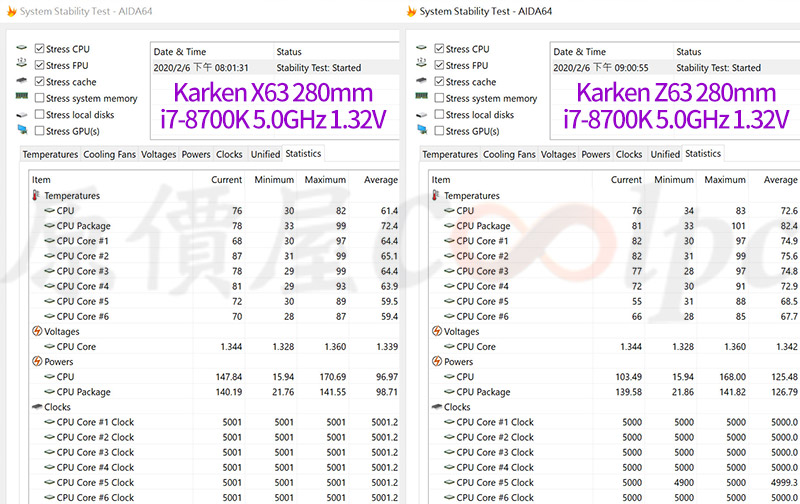Uncheck Stress CPU in the left window
800x504 pixels.
[39, 49]
